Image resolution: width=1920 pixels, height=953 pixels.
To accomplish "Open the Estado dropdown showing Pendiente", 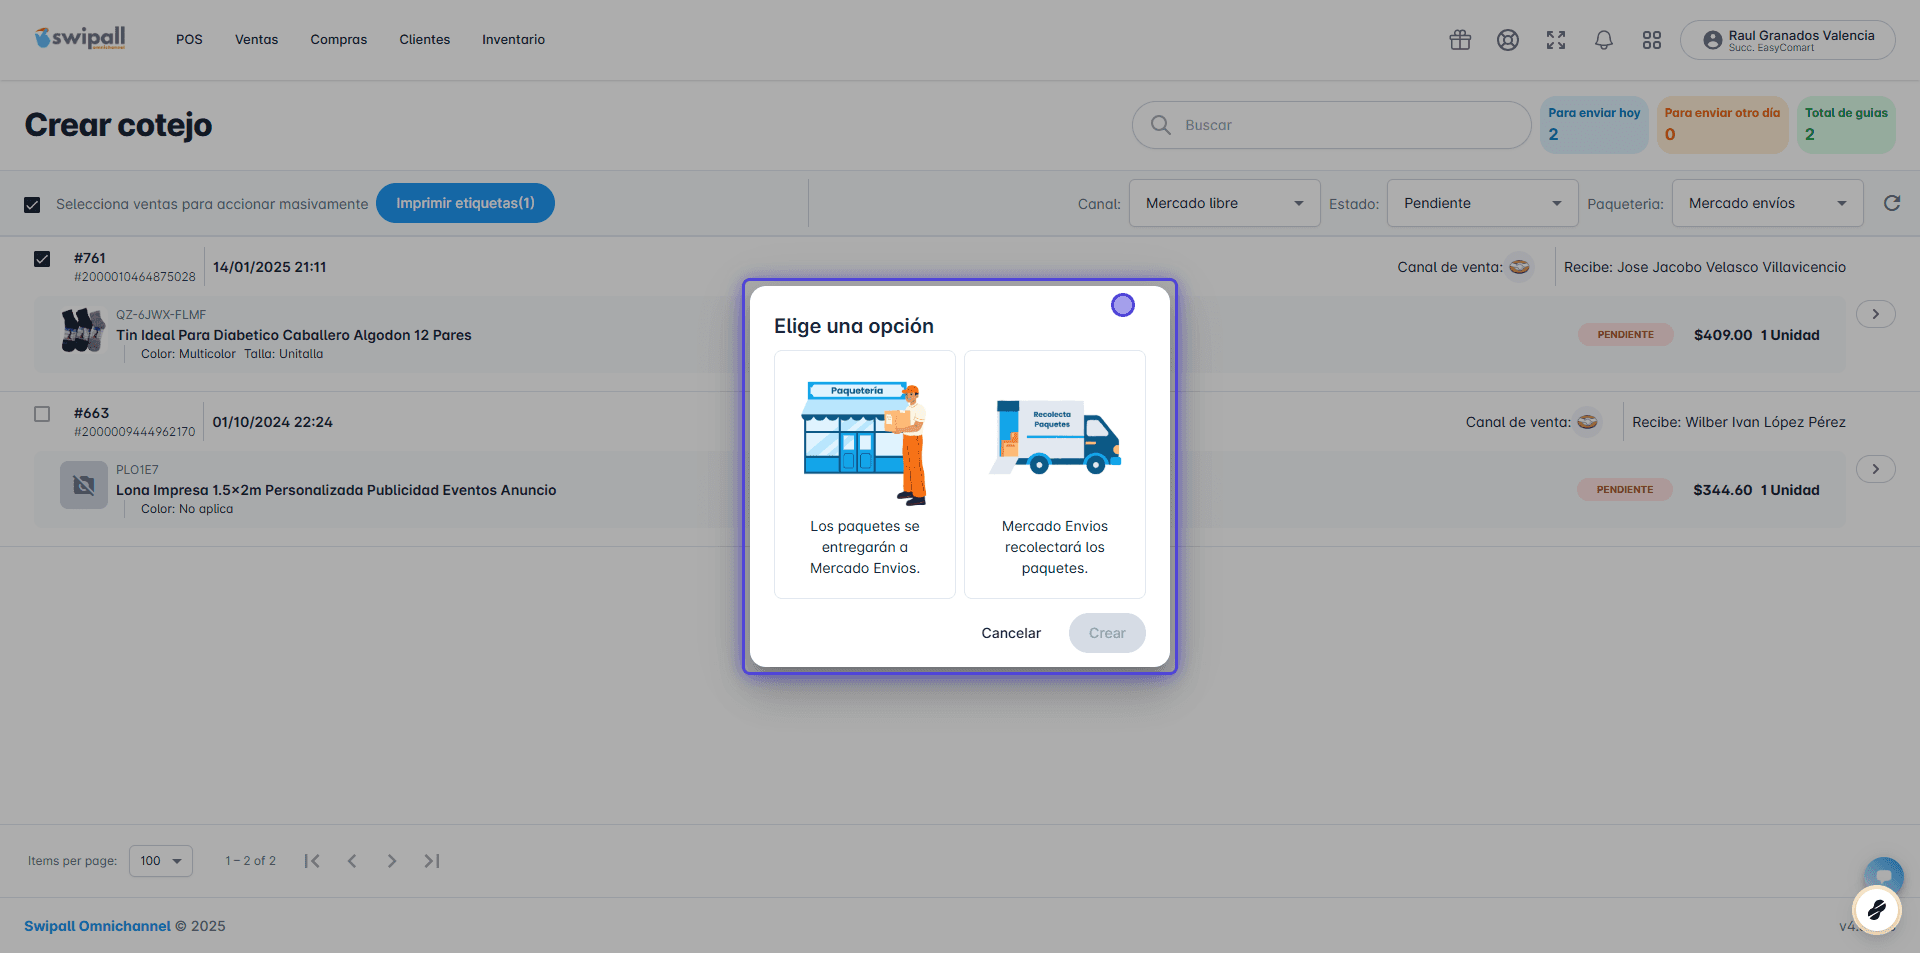I will pos(1482,203).
